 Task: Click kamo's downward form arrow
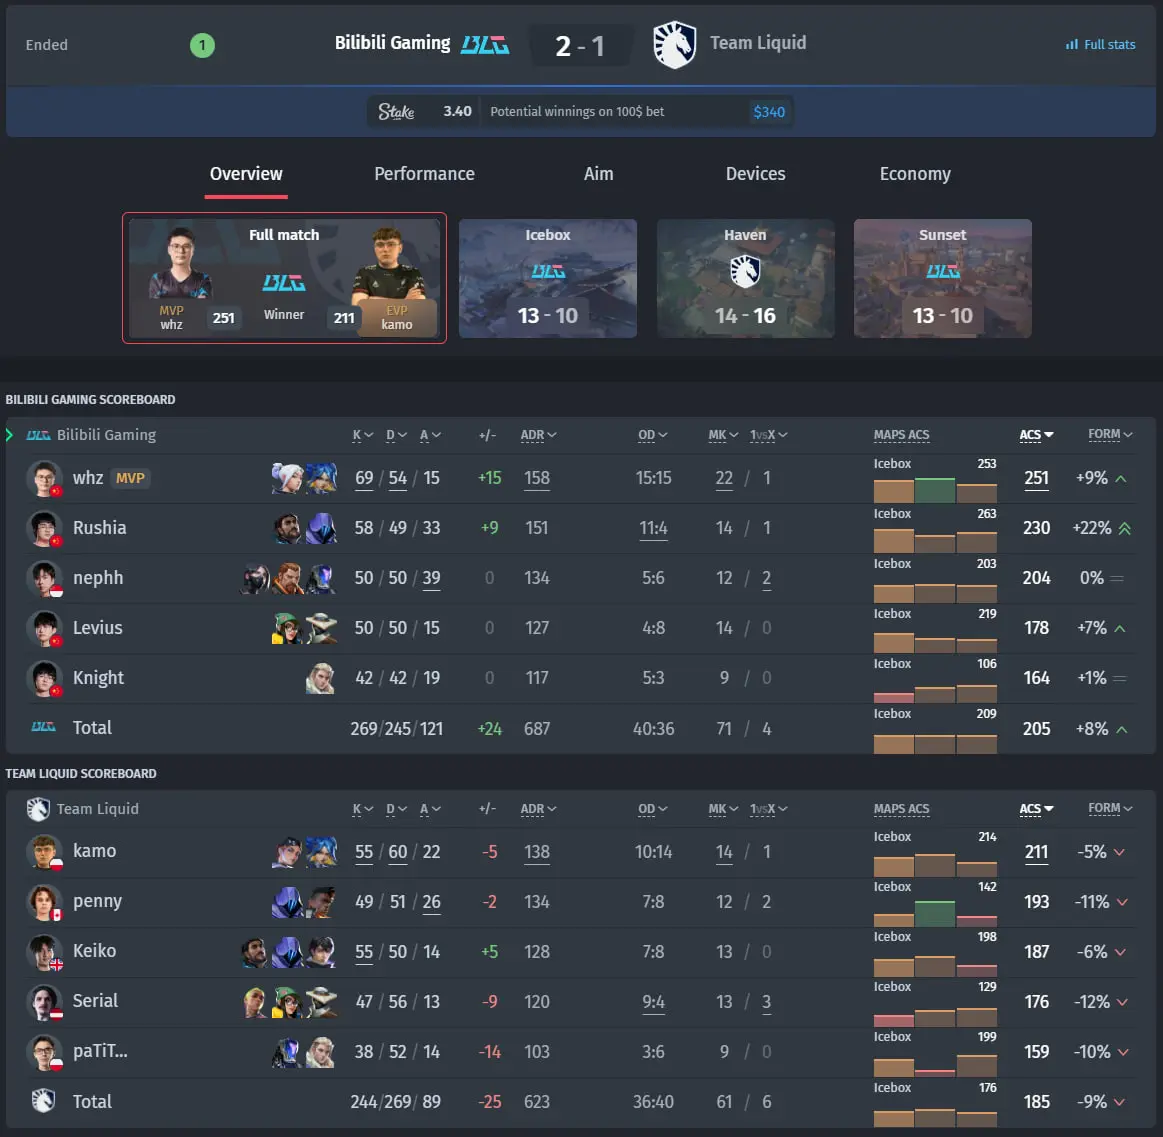pyautogui.click(x=1119, y=851)
